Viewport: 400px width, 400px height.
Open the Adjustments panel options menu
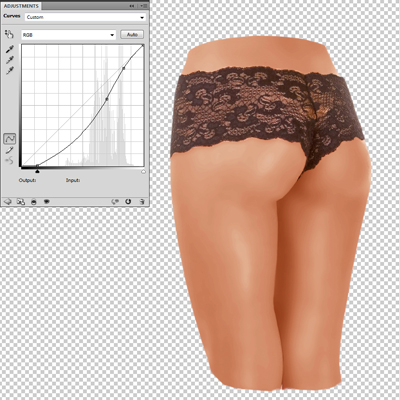point(144,6)
